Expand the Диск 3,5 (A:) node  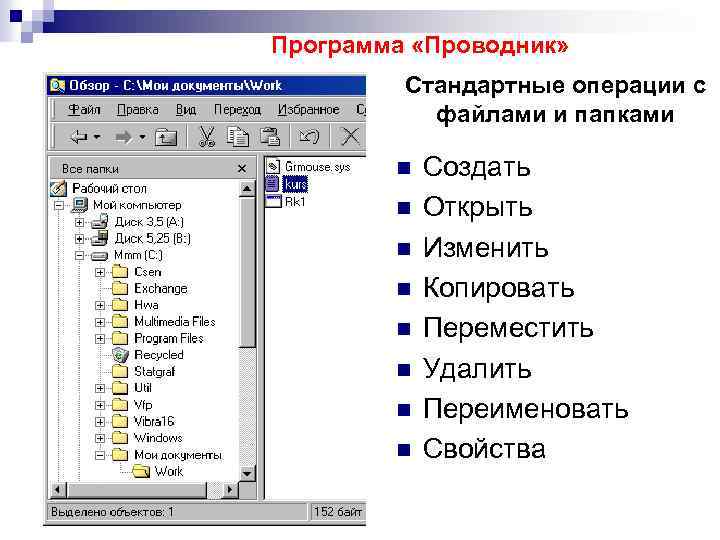click(79, 222)
